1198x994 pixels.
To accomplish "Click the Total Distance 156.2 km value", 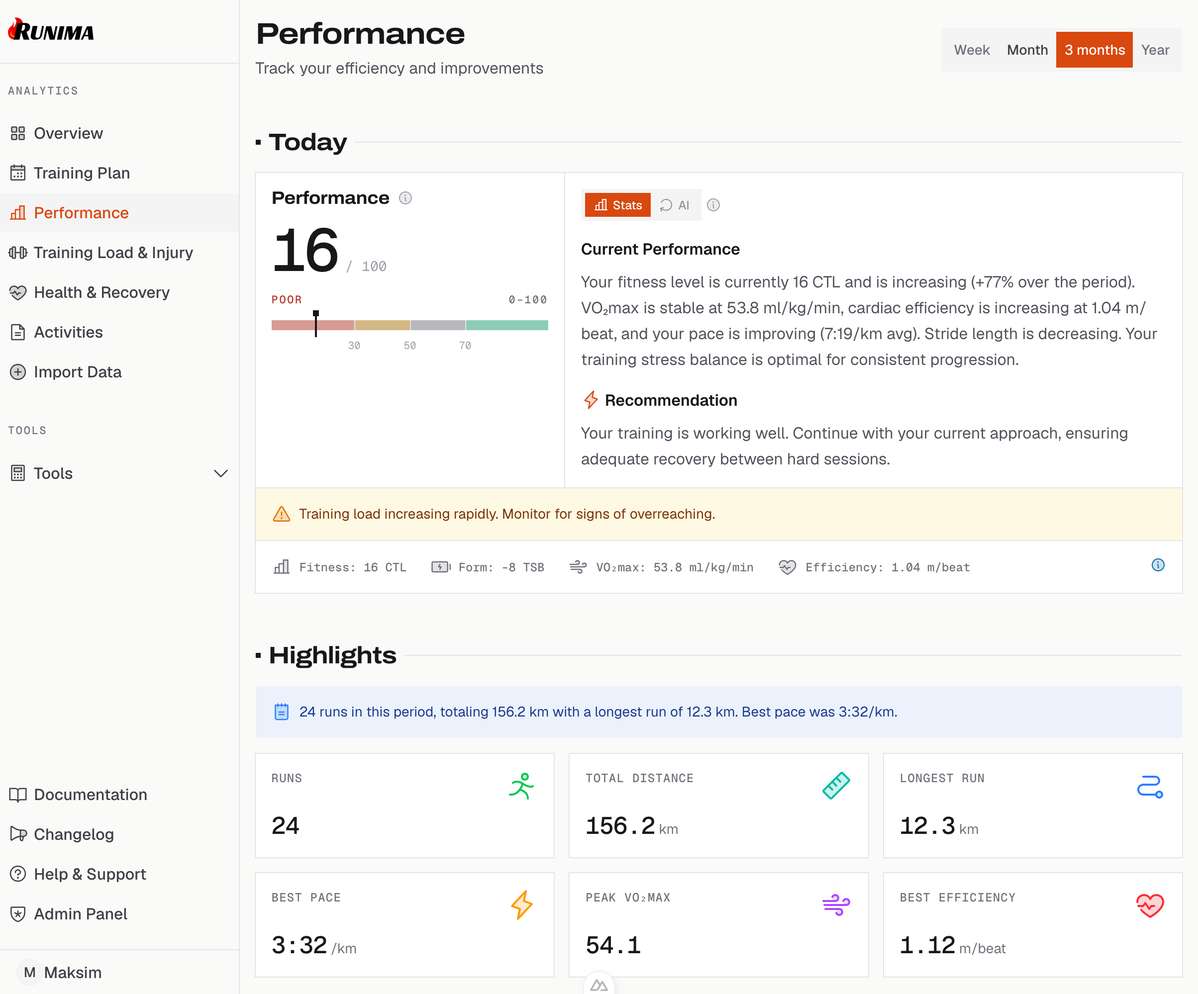I will point(631,826).
